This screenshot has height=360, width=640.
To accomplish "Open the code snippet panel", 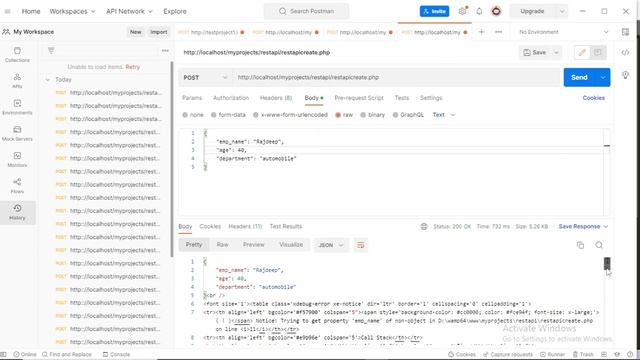I will coord(625,52).
